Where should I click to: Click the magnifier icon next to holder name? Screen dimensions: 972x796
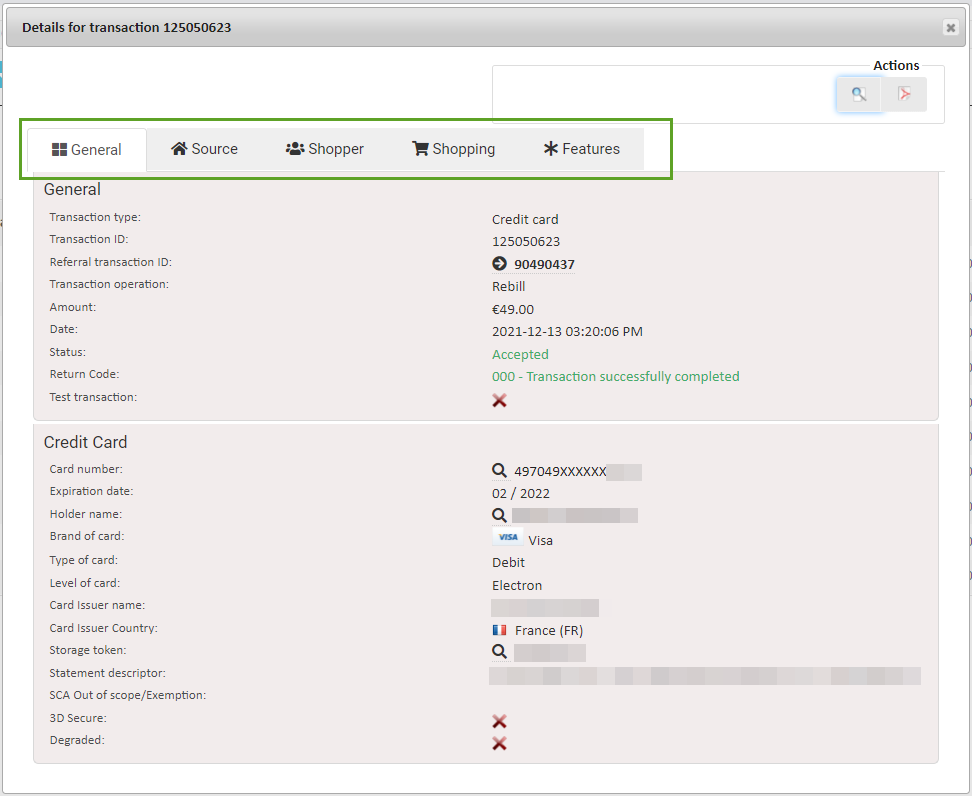(x=499, y=514)
